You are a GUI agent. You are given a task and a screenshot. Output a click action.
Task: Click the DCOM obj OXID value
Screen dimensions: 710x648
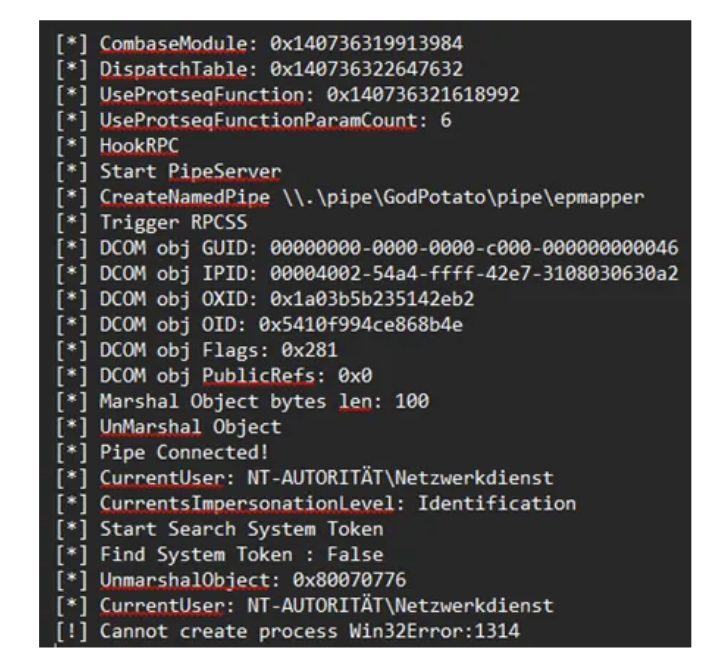click(377, 299)
